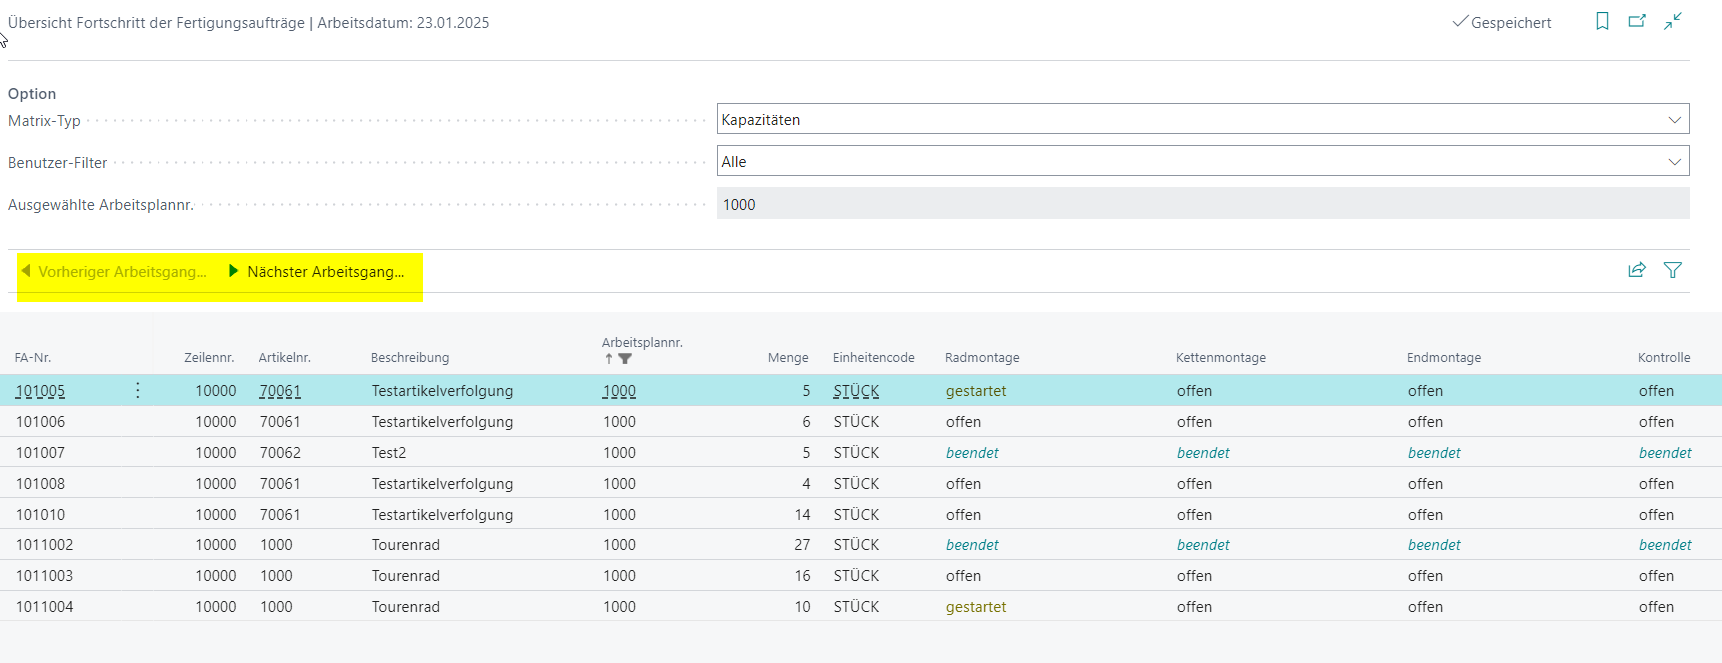
Task: Click the Endmontage column header
Action: point(1444,357)
